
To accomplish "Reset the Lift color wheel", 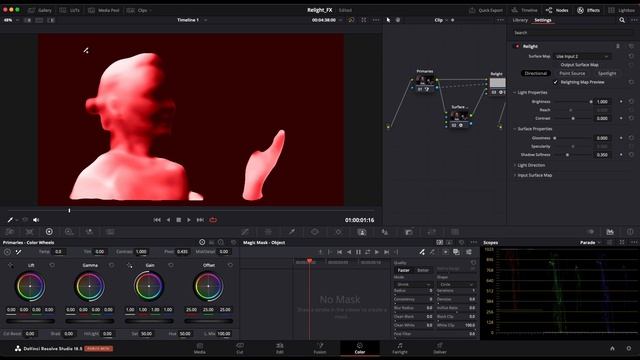I will coord(52,265).
